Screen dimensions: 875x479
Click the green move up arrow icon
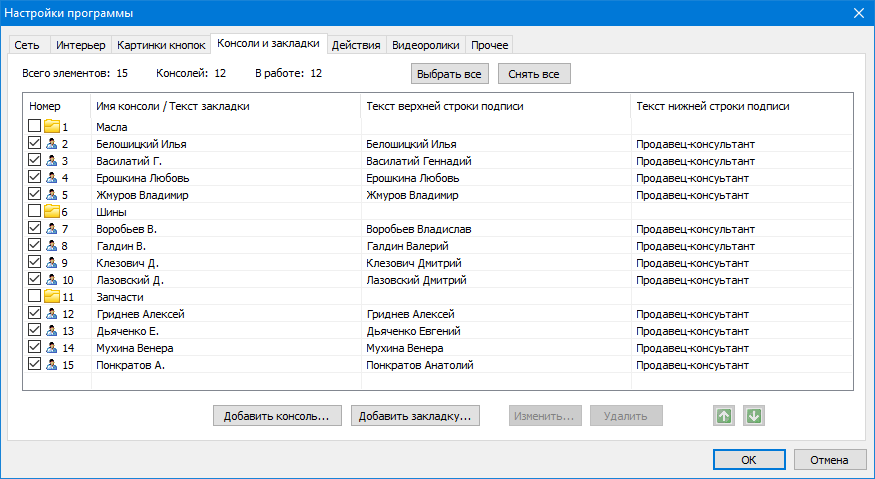click(x=723, y=416)
